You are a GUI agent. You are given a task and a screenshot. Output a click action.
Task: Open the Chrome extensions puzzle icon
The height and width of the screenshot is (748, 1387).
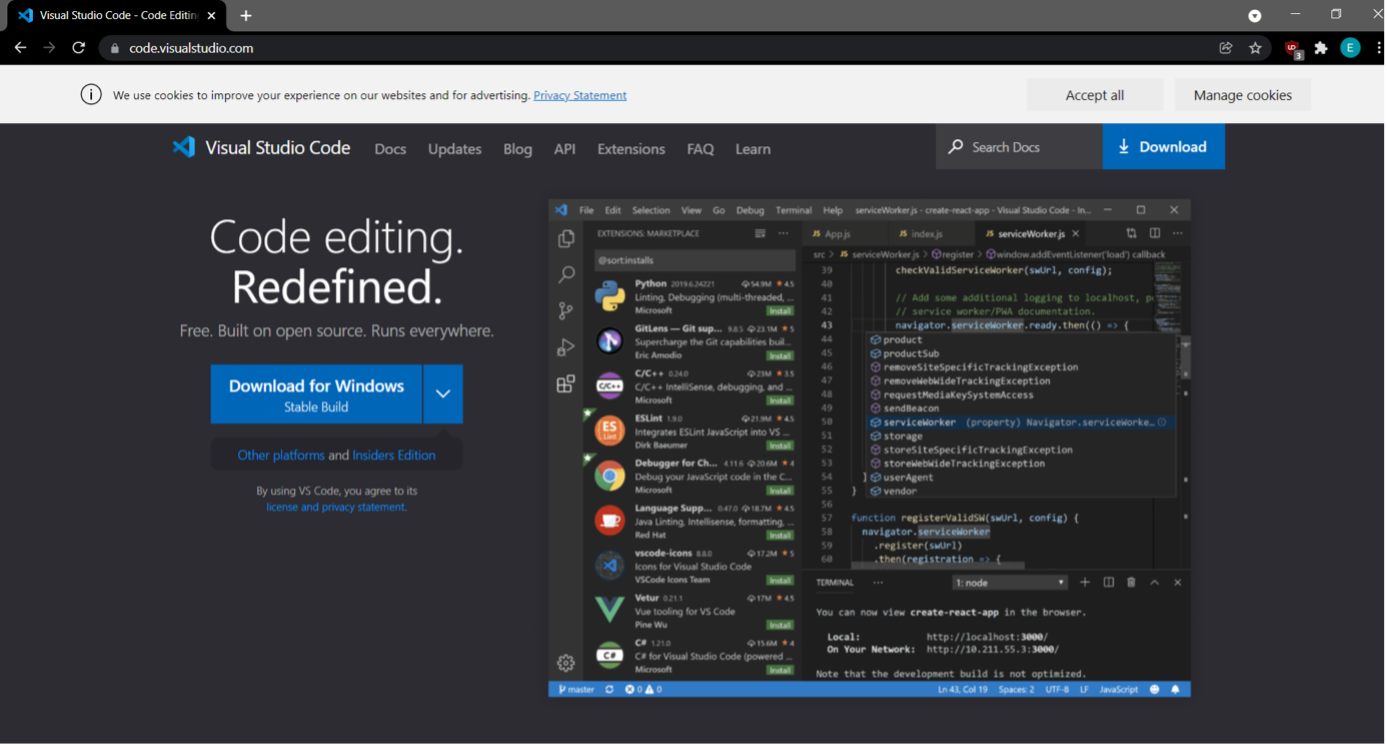click(1321, 48)
